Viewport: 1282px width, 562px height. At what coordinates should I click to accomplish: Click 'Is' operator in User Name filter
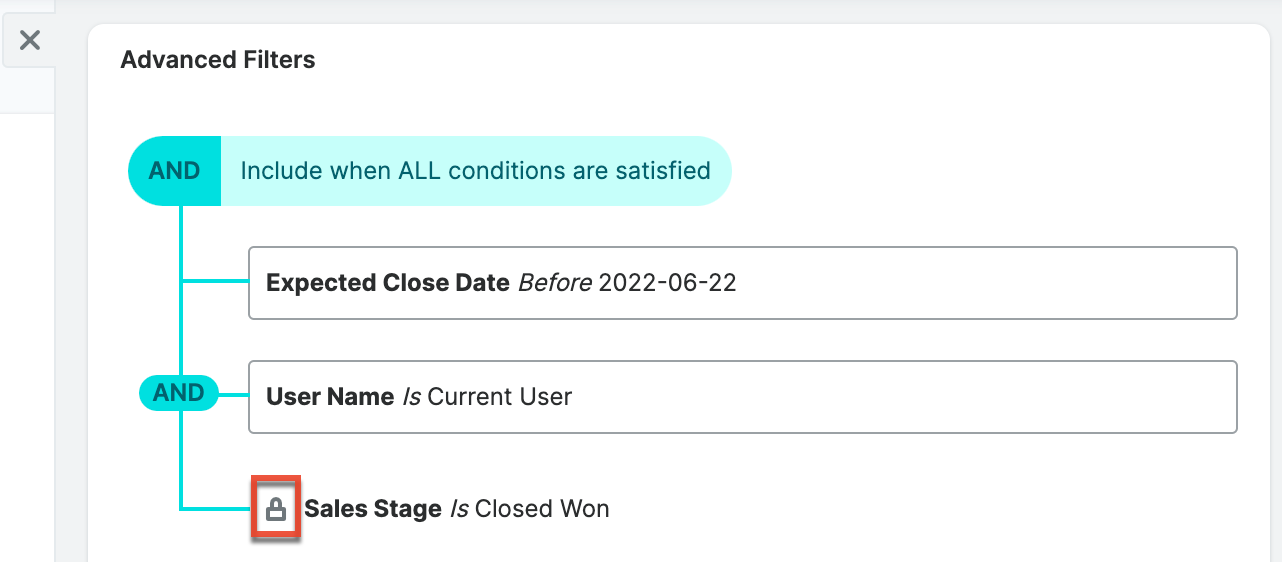[411, 397]
